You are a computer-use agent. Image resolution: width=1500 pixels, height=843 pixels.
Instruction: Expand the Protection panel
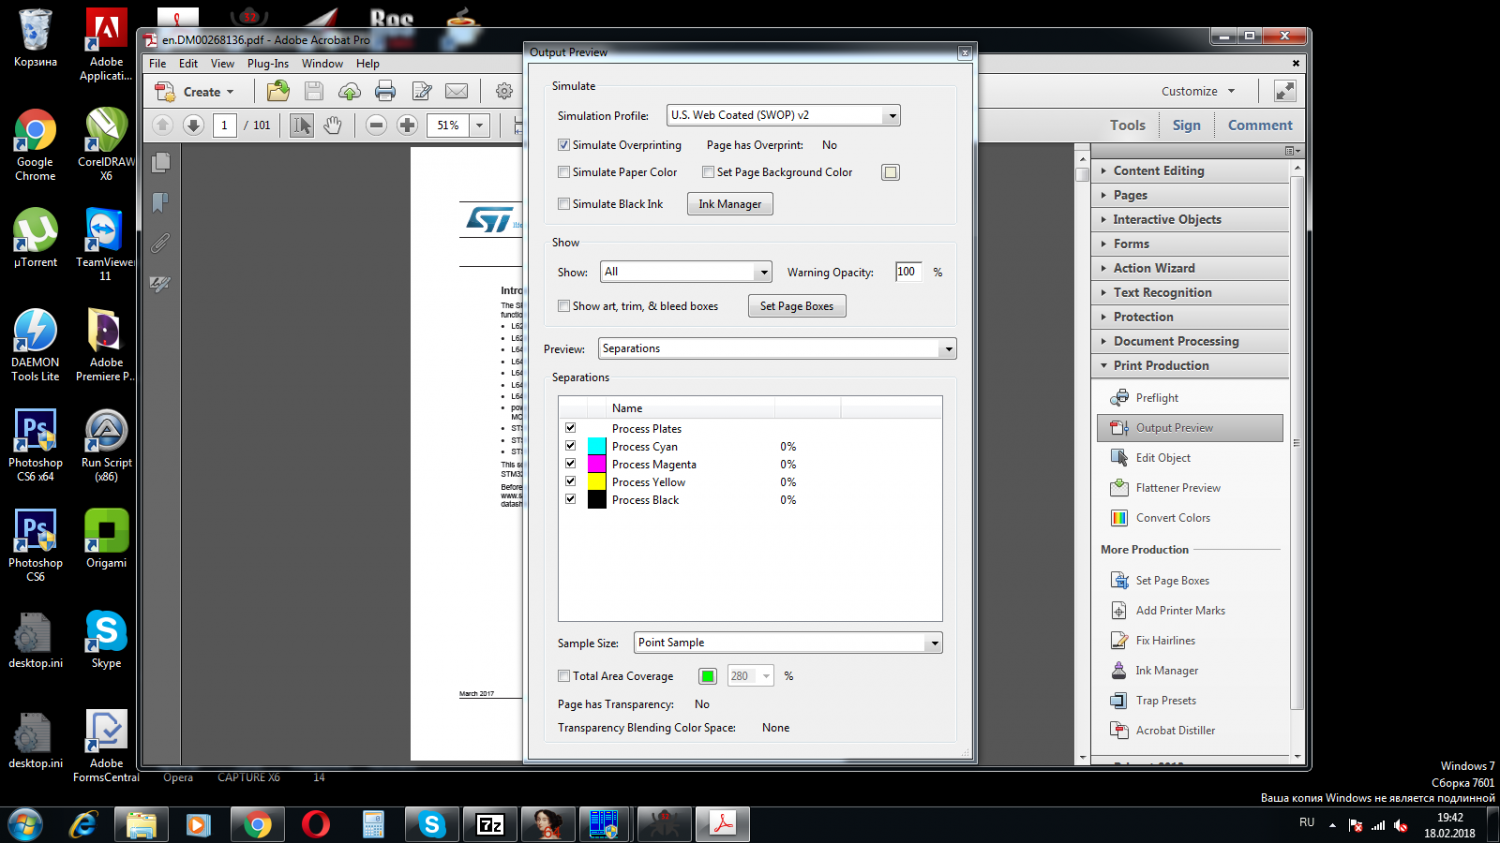click(x=1190, y=317)
